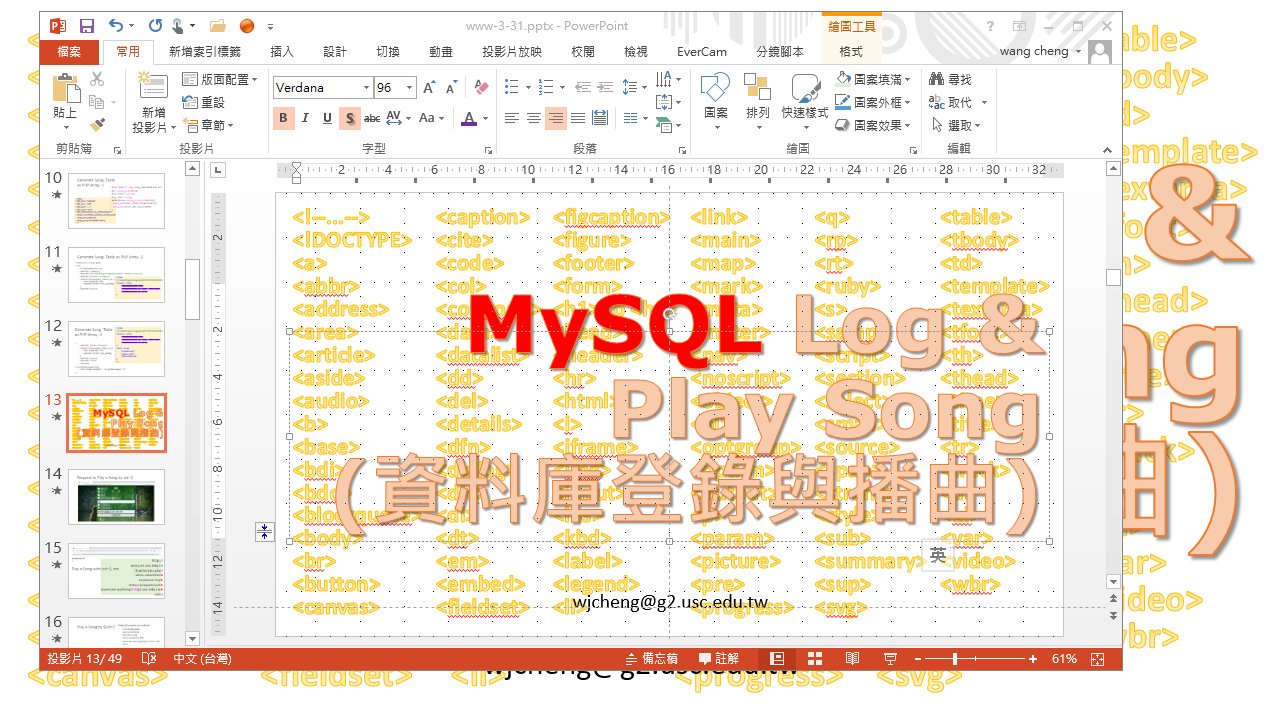Save the presentation from quick access toolbar
The width and height of the screenshot is (1280, 720).
click(86, 26)
